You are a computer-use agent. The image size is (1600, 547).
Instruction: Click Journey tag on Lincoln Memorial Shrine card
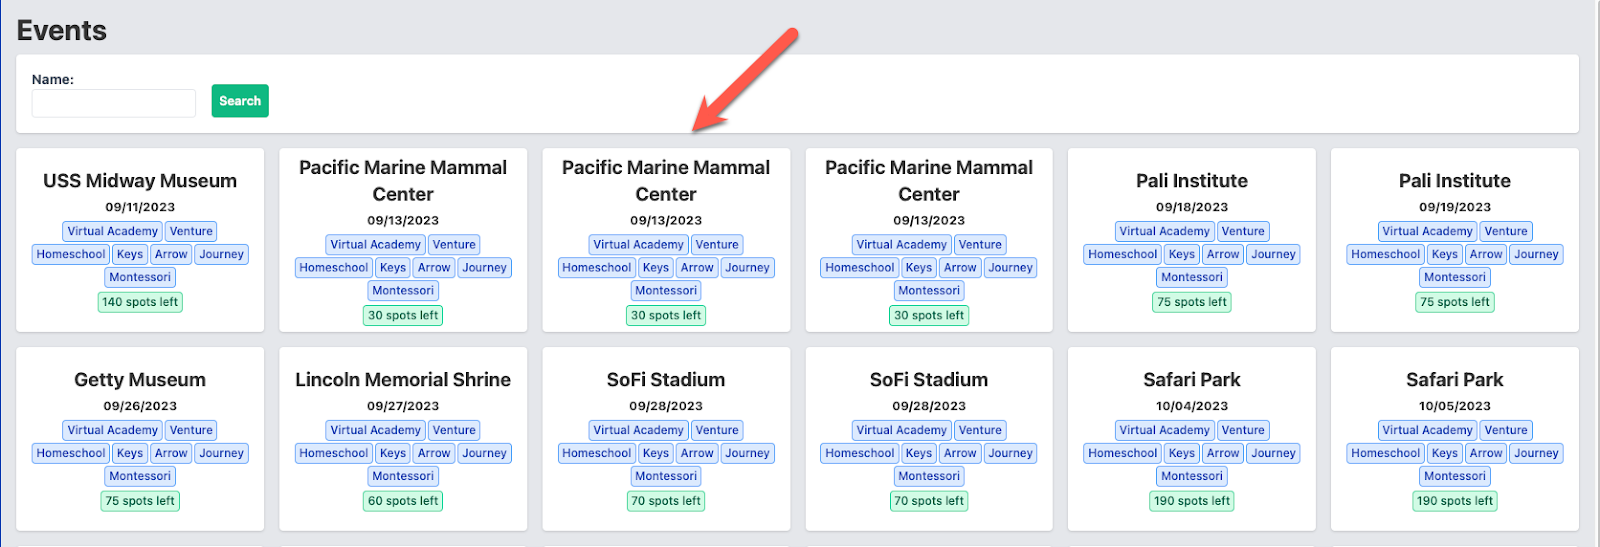coord(484,453)
